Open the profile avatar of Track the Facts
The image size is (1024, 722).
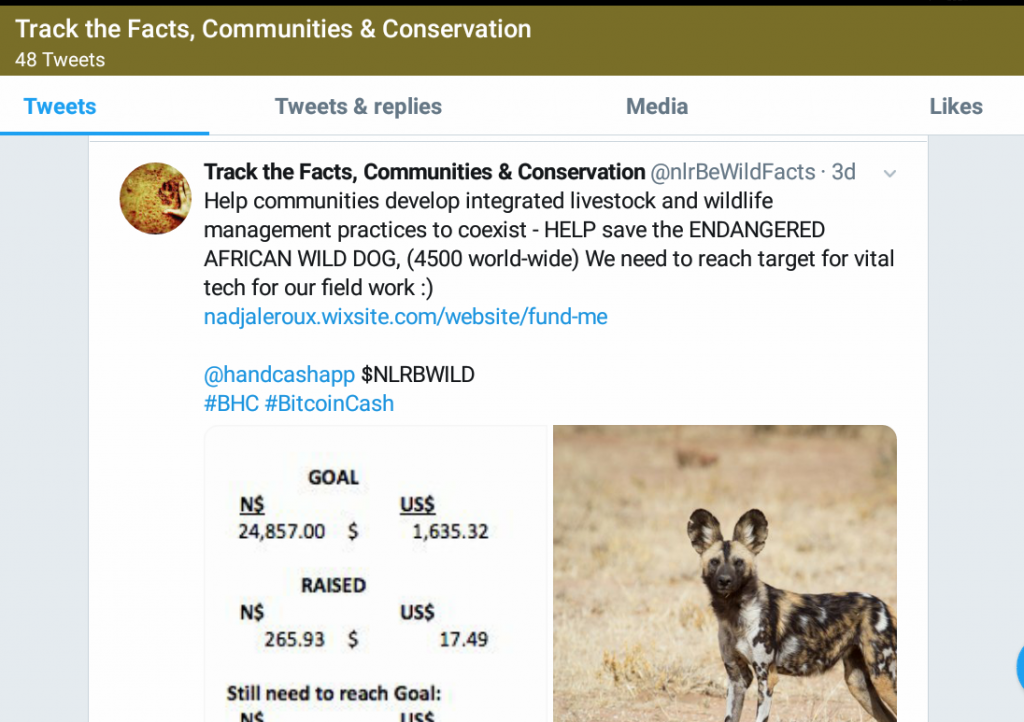(155, 198)
